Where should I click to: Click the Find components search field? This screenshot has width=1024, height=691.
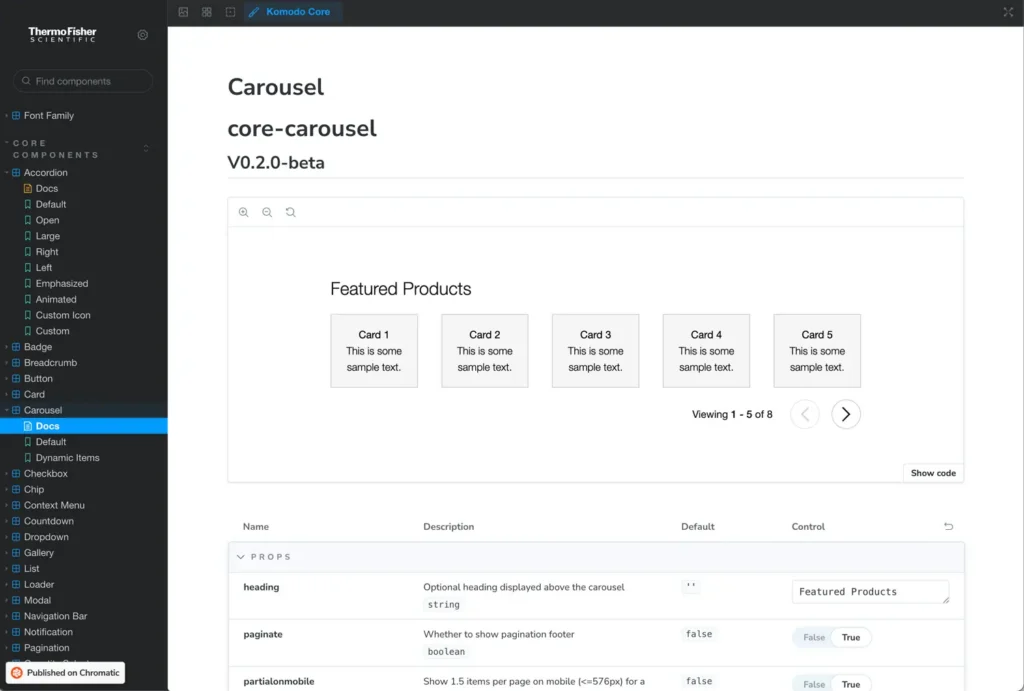(84, 81)
